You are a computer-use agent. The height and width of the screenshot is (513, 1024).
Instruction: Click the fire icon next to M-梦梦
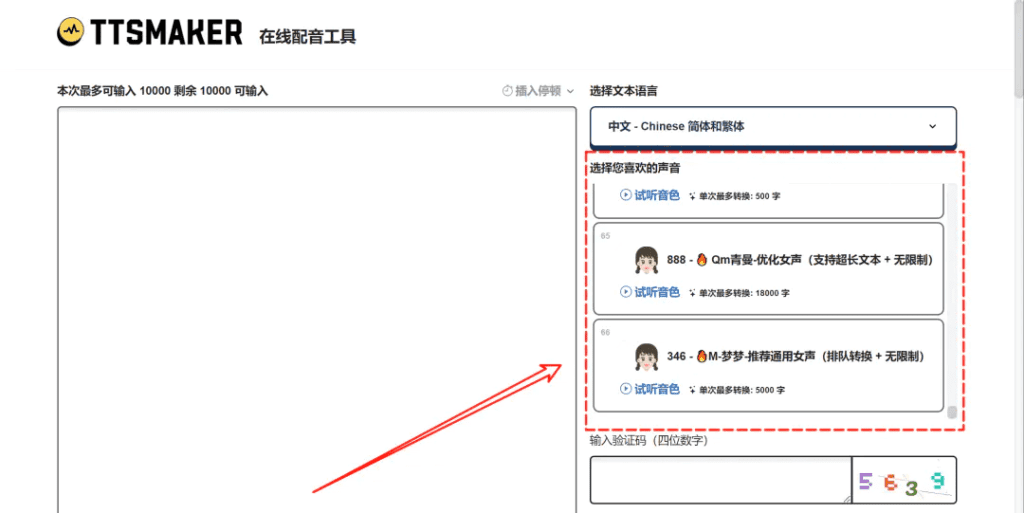pyautogui.click(x=702, y=356)
